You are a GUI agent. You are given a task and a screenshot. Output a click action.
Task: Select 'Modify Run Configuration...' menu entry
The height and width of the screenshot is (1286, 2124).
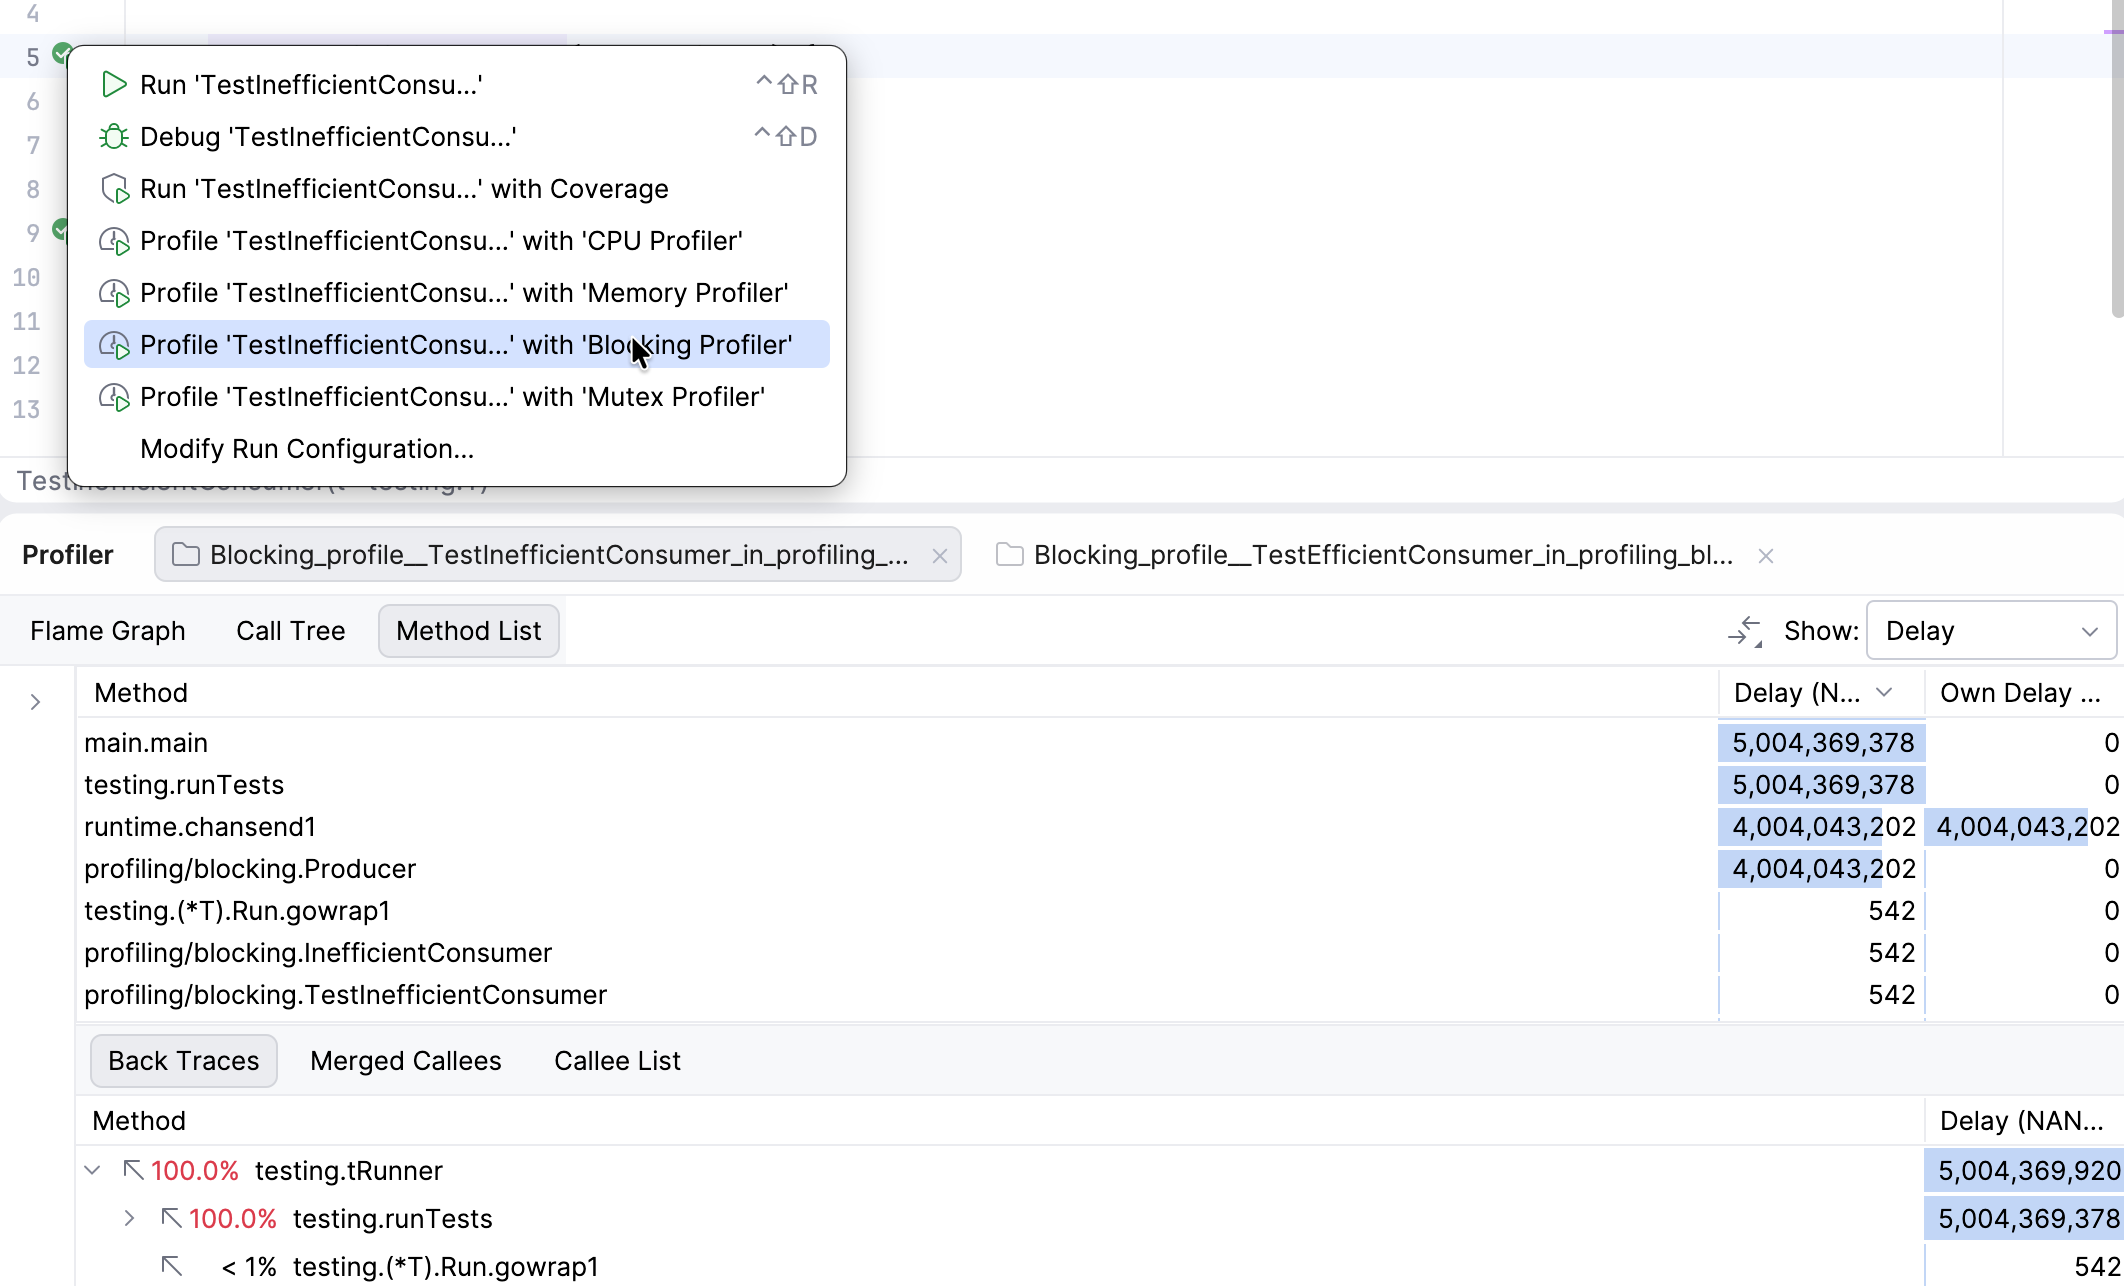307,448
